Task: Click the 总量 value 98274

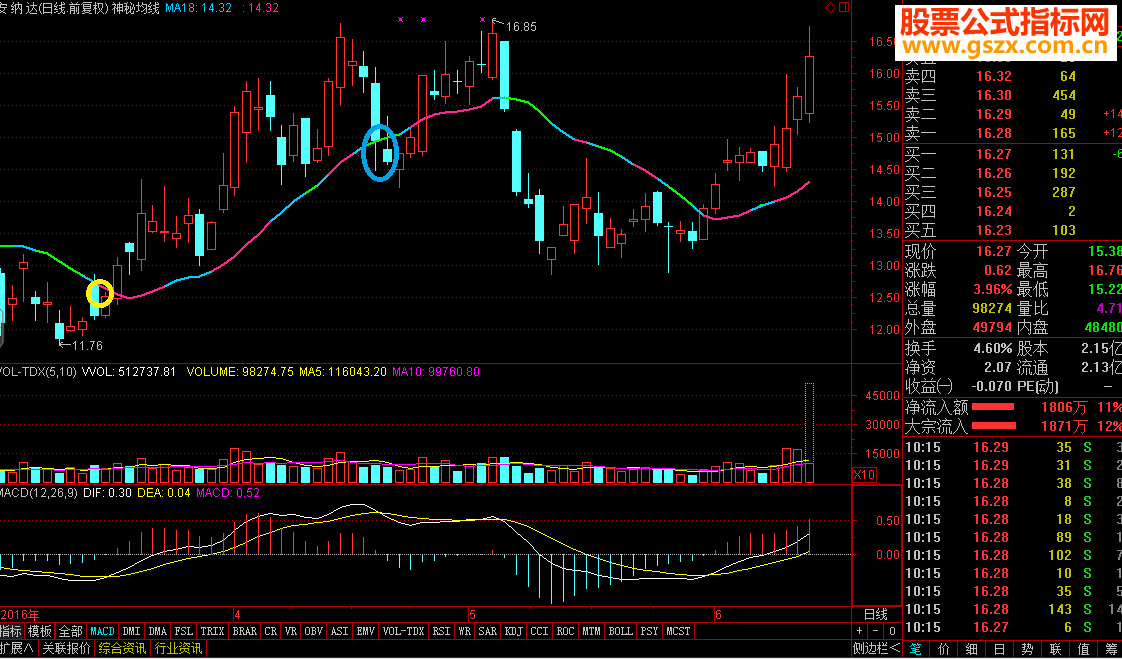Action: click(x=992, y=309)
